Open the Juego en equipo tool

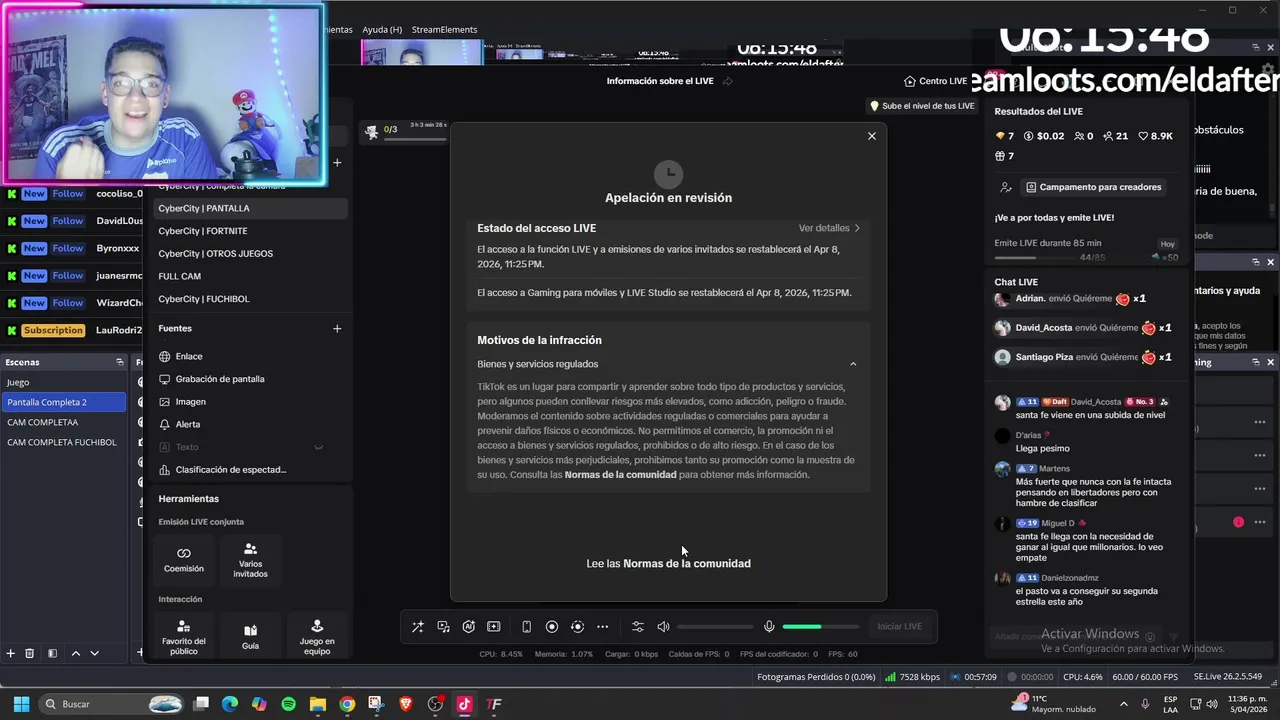(317, 637)
